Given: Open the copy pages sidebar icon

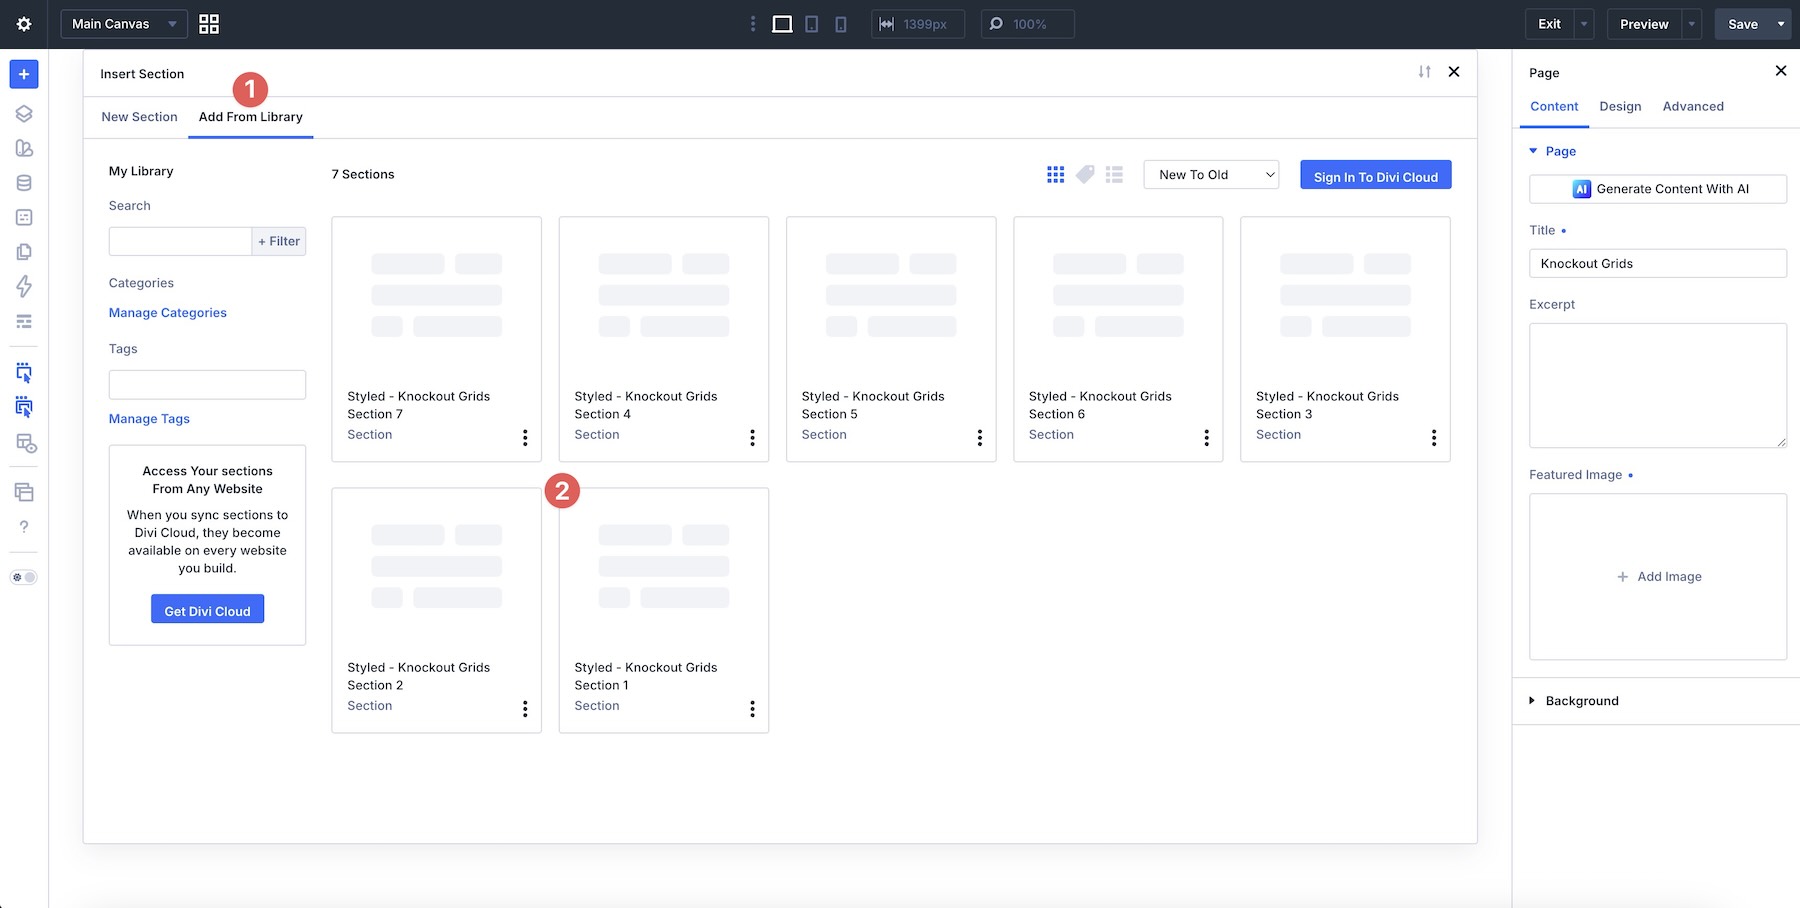Looking at the screenshot, I should click(24, 252).
